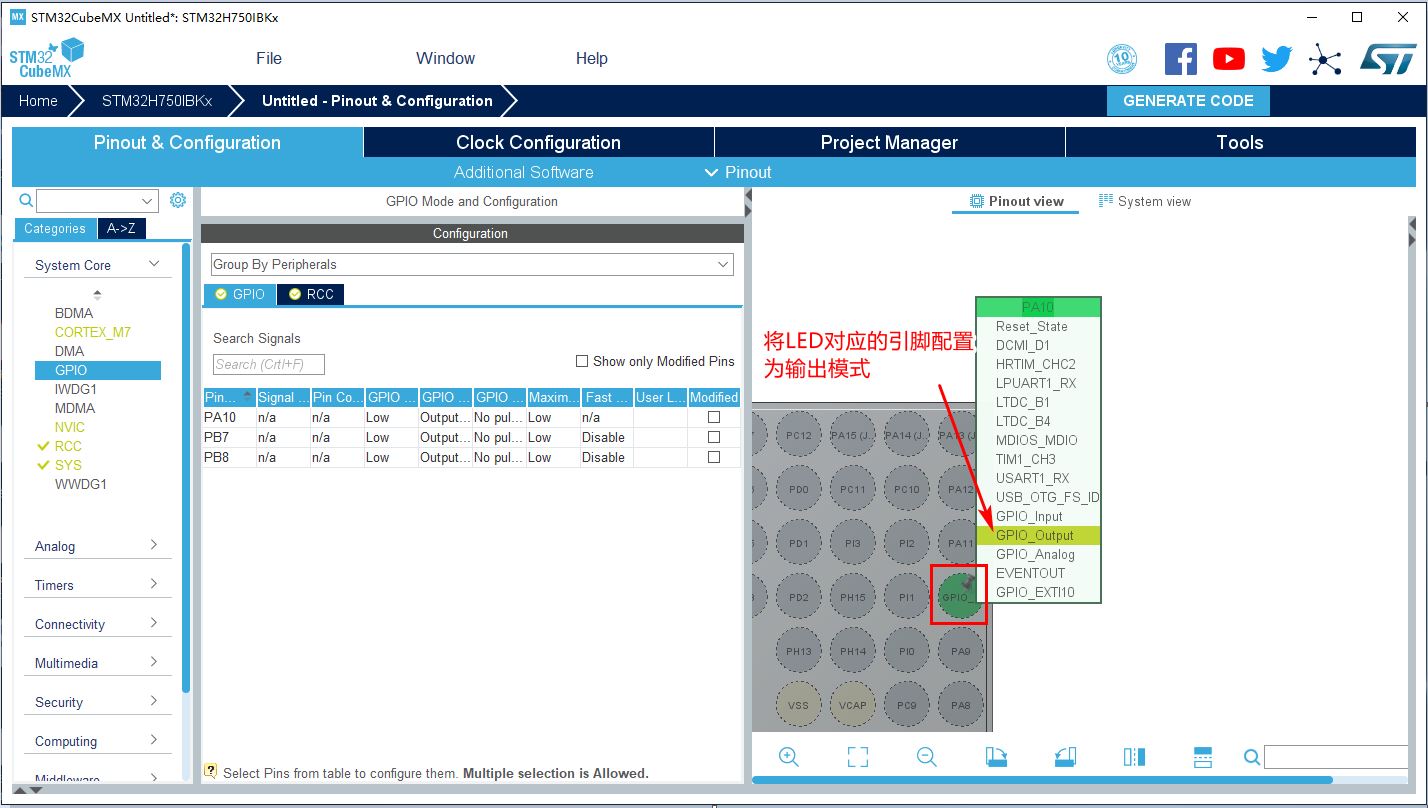Open the YouTube icon link
Screen dimensions: 1428x808
[x=1228, y=59]
